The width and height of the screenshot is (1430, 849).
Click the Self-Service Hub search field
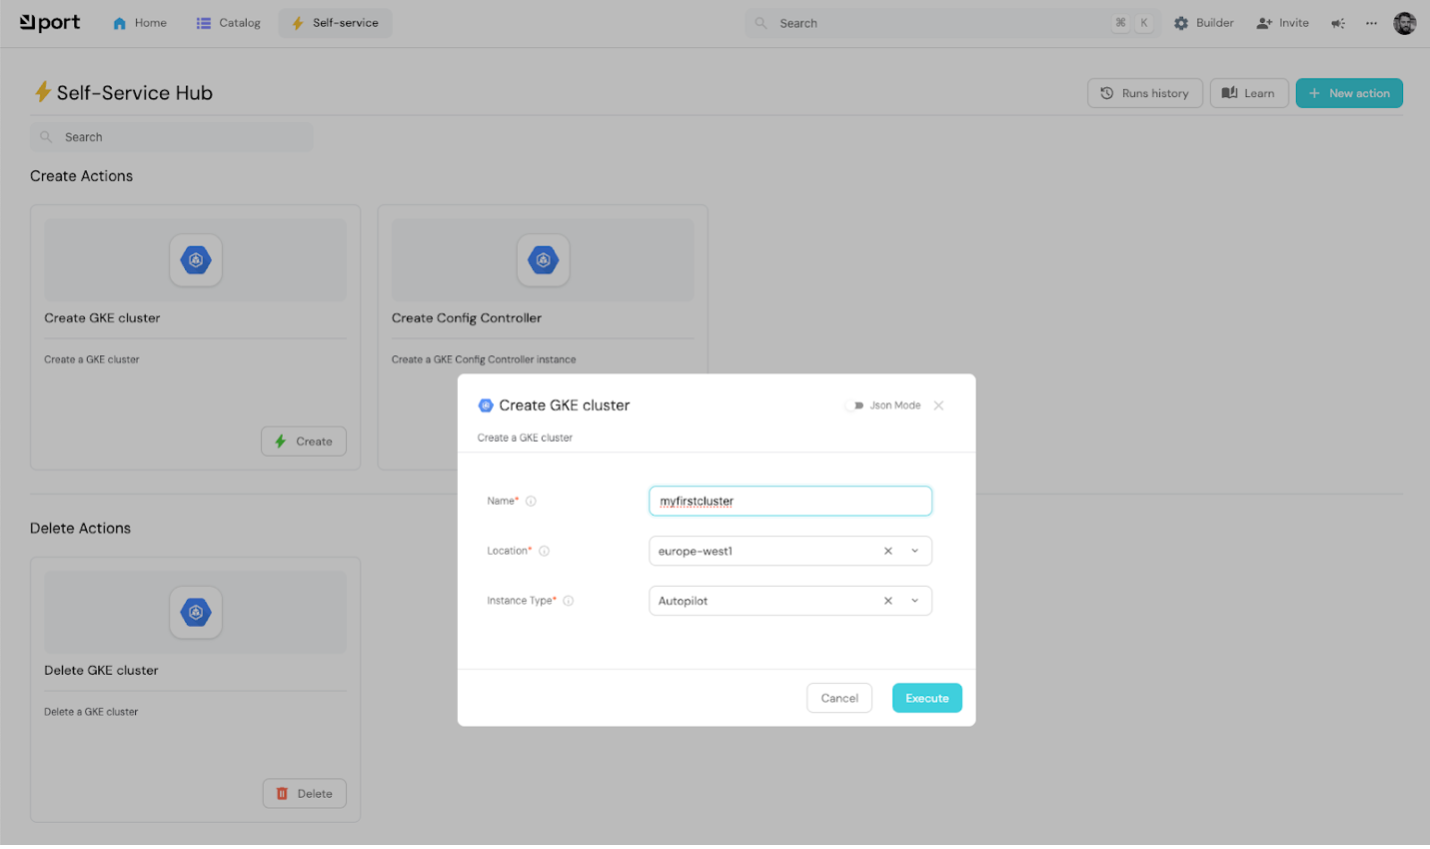pos(171,137)
